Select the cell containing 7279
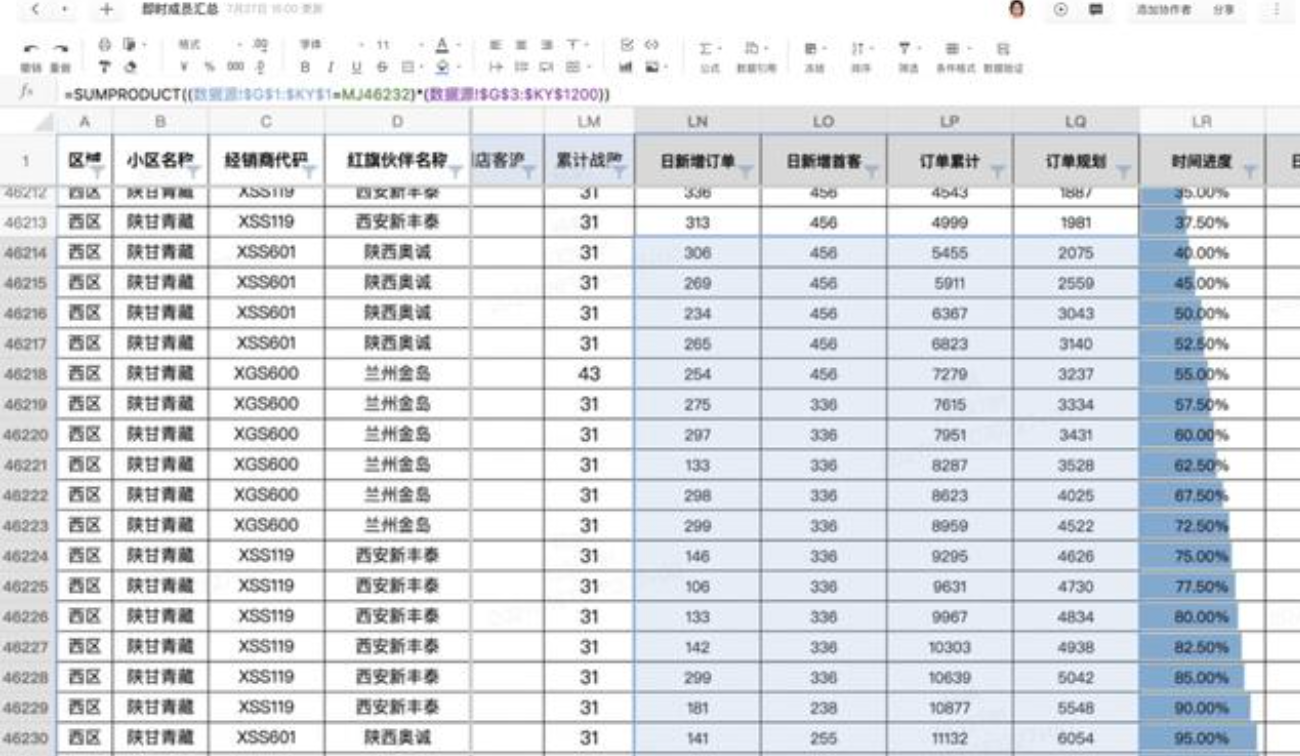Viewport: 1300px width, 756px height. click(x=949, y=374)
